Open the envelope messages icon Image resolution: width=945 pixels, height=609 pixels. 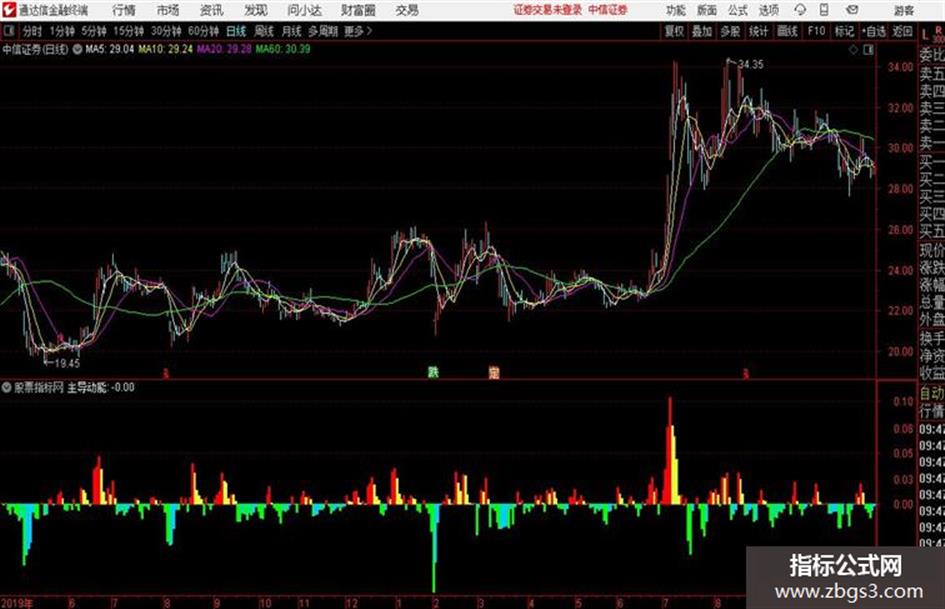[852, 10]
